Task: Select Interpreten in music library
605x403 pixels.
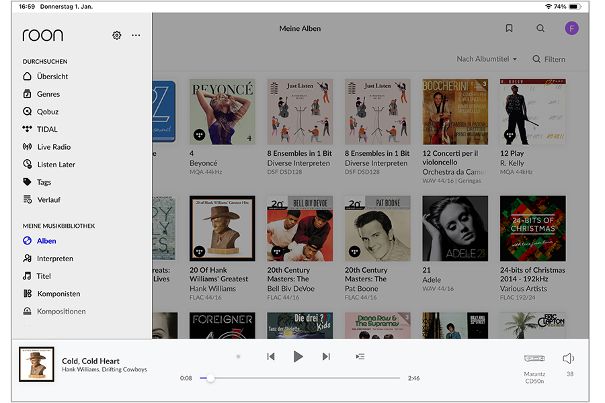Action: pyautogui.click(x=55, y=258)
